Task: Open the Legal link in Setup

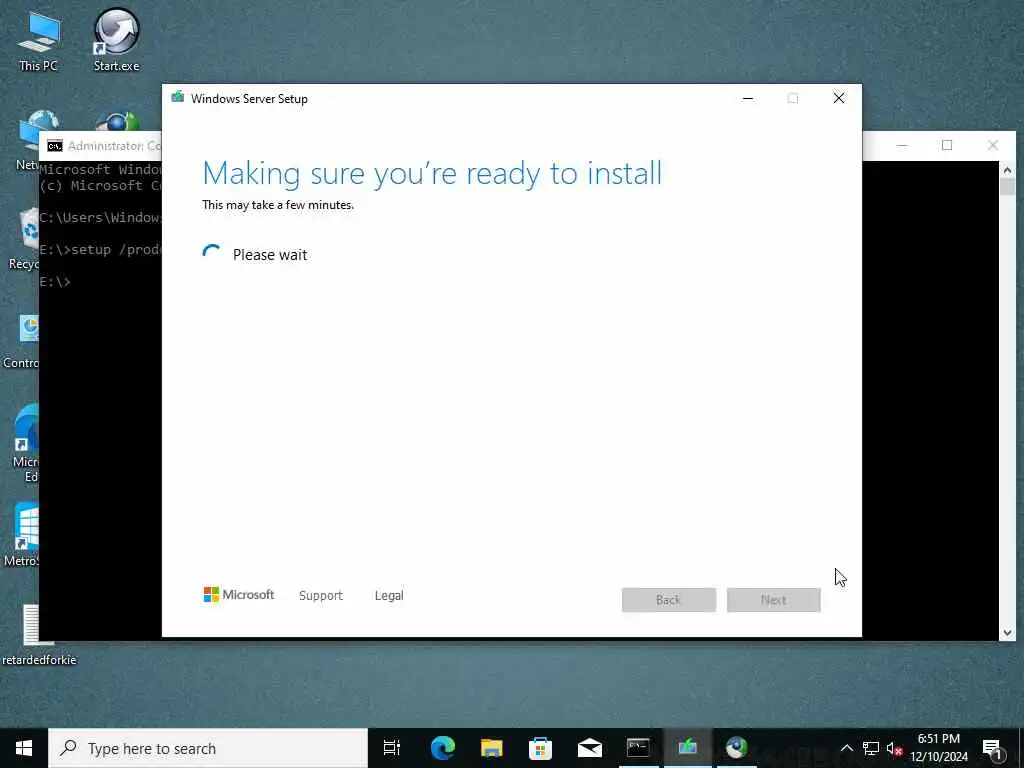Action: coord(389,596)
